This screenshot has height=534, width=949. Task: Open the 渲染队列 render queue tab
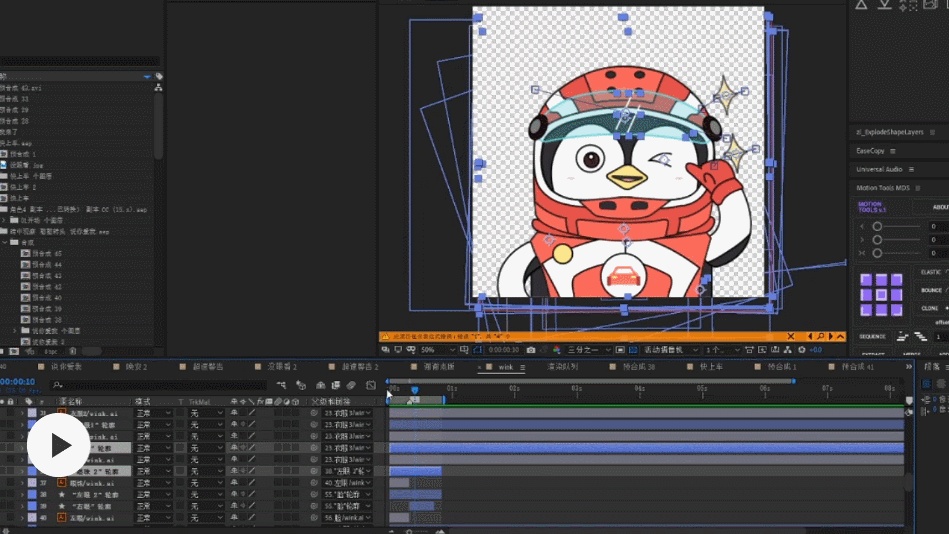click(562, 367)
